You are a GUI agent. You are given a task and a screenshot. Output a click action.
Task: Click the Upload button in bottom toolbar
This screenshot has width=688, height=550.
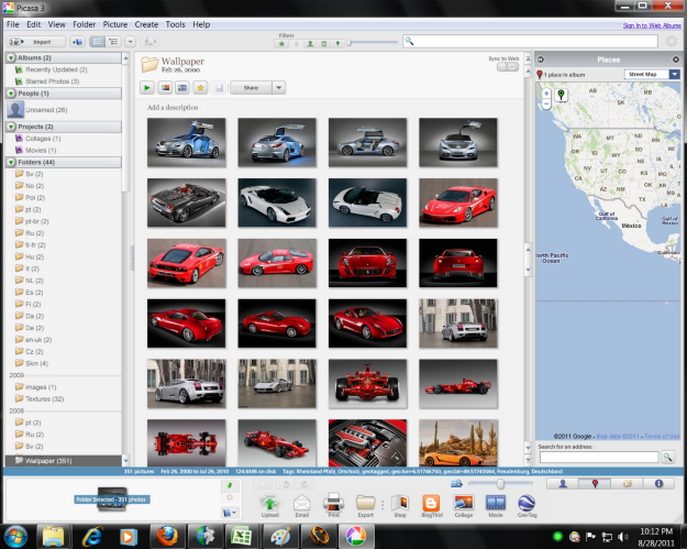point(269,503)
